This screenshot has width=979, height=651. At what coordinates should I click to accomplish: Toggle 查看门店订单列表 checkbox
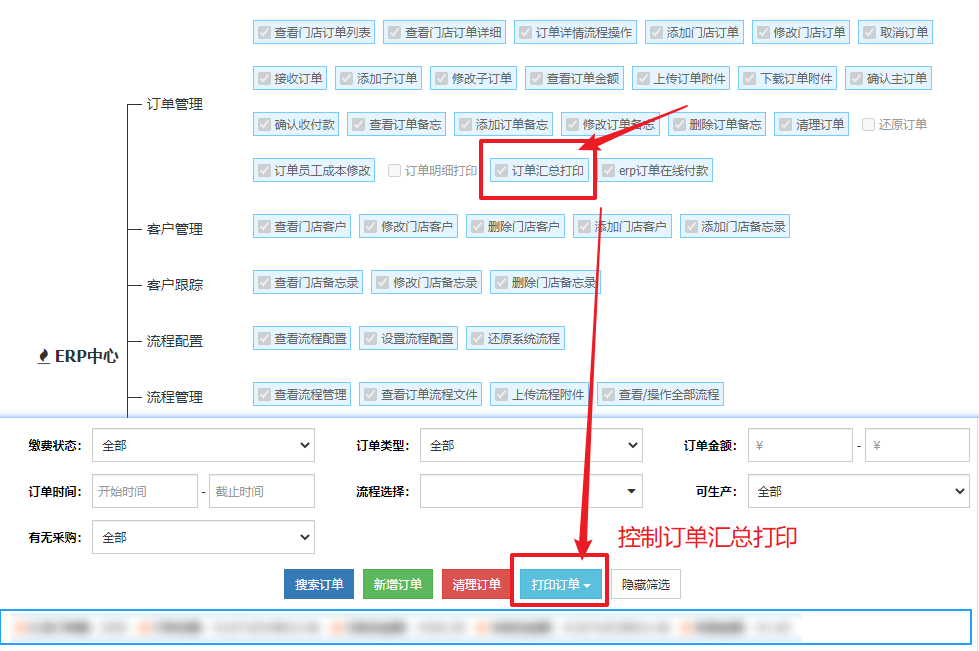tap(264, 33)
